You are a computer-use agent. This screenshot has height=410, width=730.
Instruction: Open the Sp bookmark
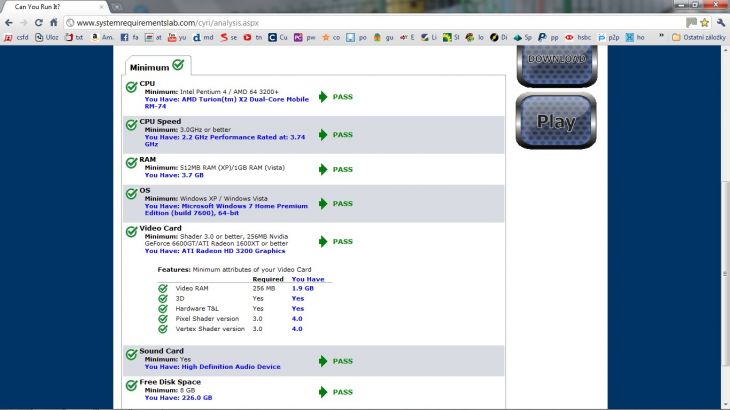[523, 38]
